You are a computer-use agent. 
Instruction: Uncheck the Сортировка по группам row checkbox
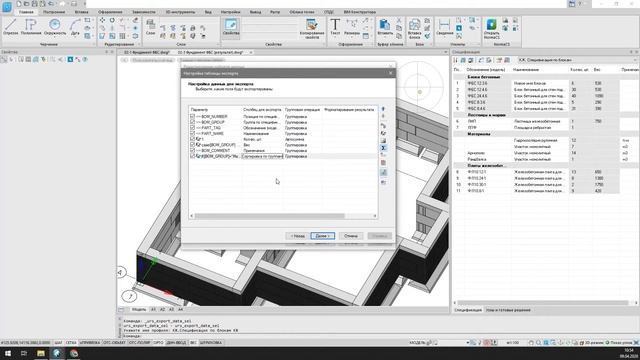(x=192, y=156)
